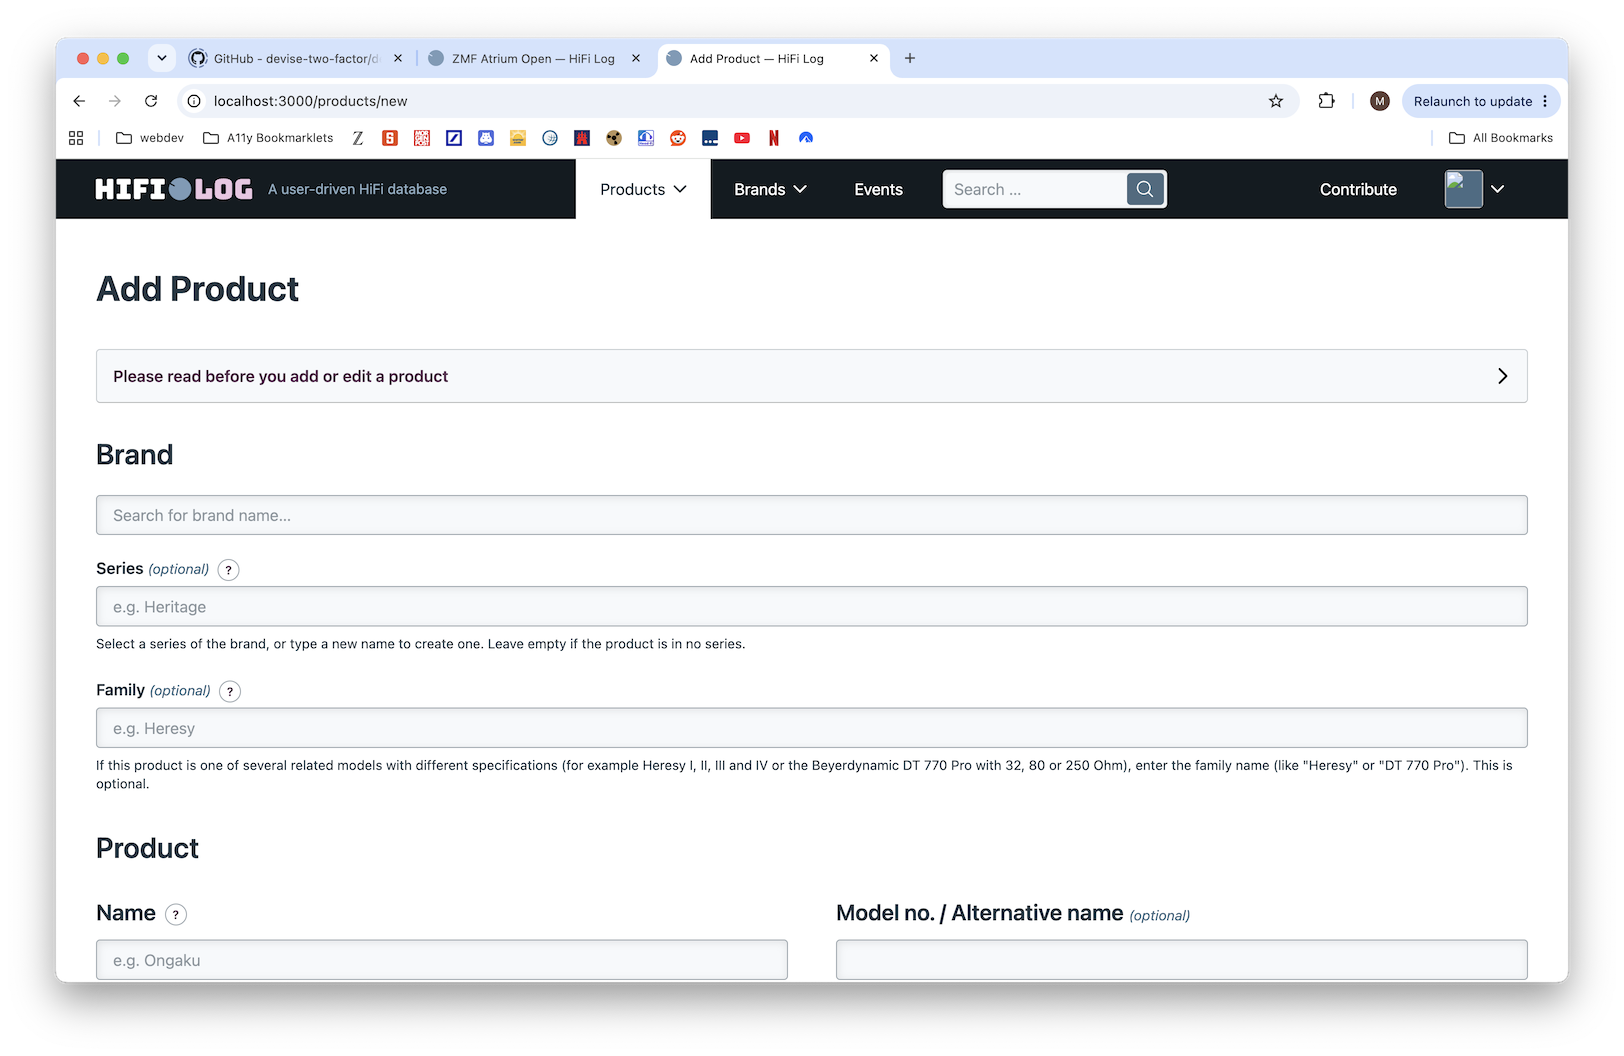Open Chrome's three-dot menu
Viewport: 1624px width, 1056px height.
1545,101
